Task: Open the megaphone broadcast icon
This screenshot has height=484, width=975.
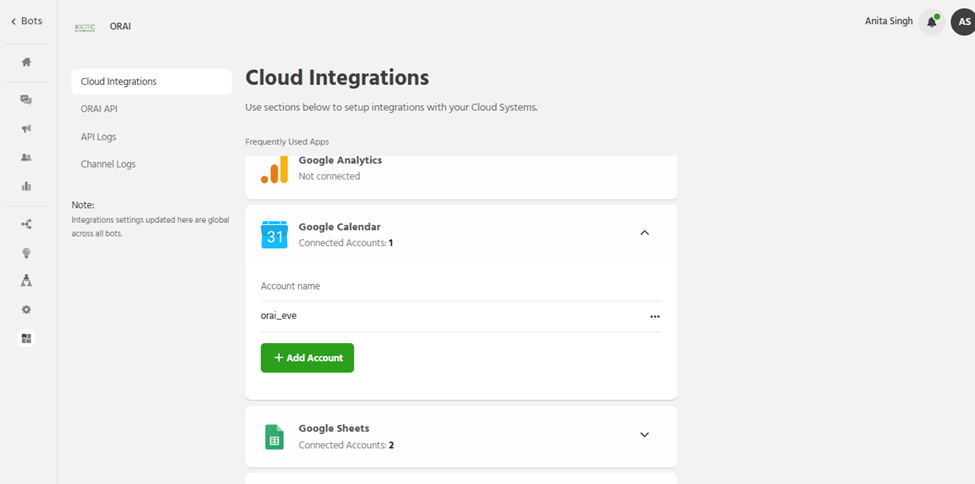Action: [27, 129]
